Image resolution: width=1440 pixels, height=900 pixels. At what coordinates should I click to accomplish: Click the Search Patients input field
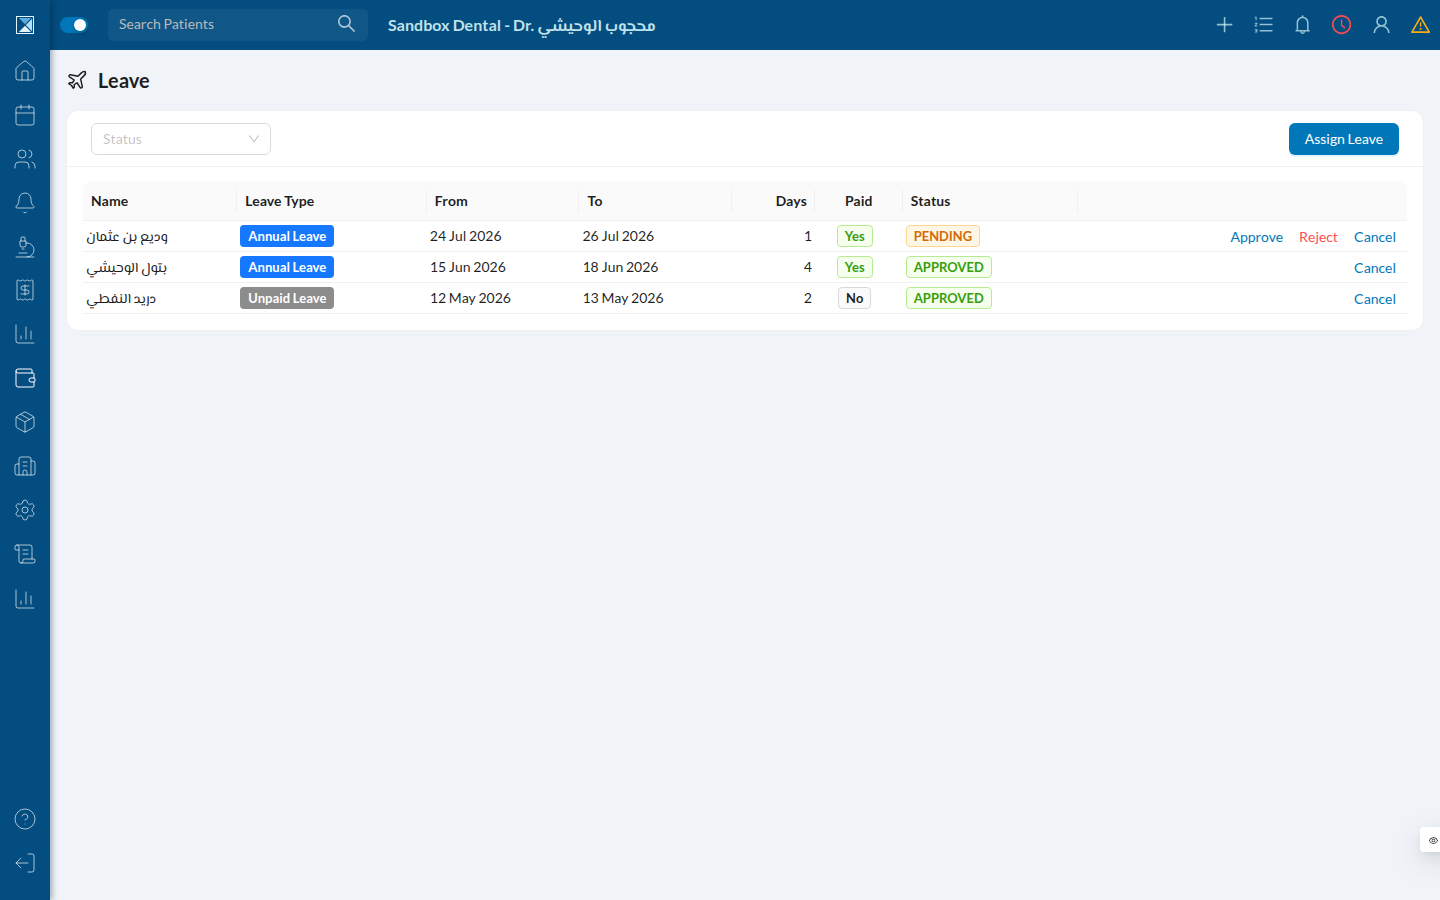pos(225,24)
